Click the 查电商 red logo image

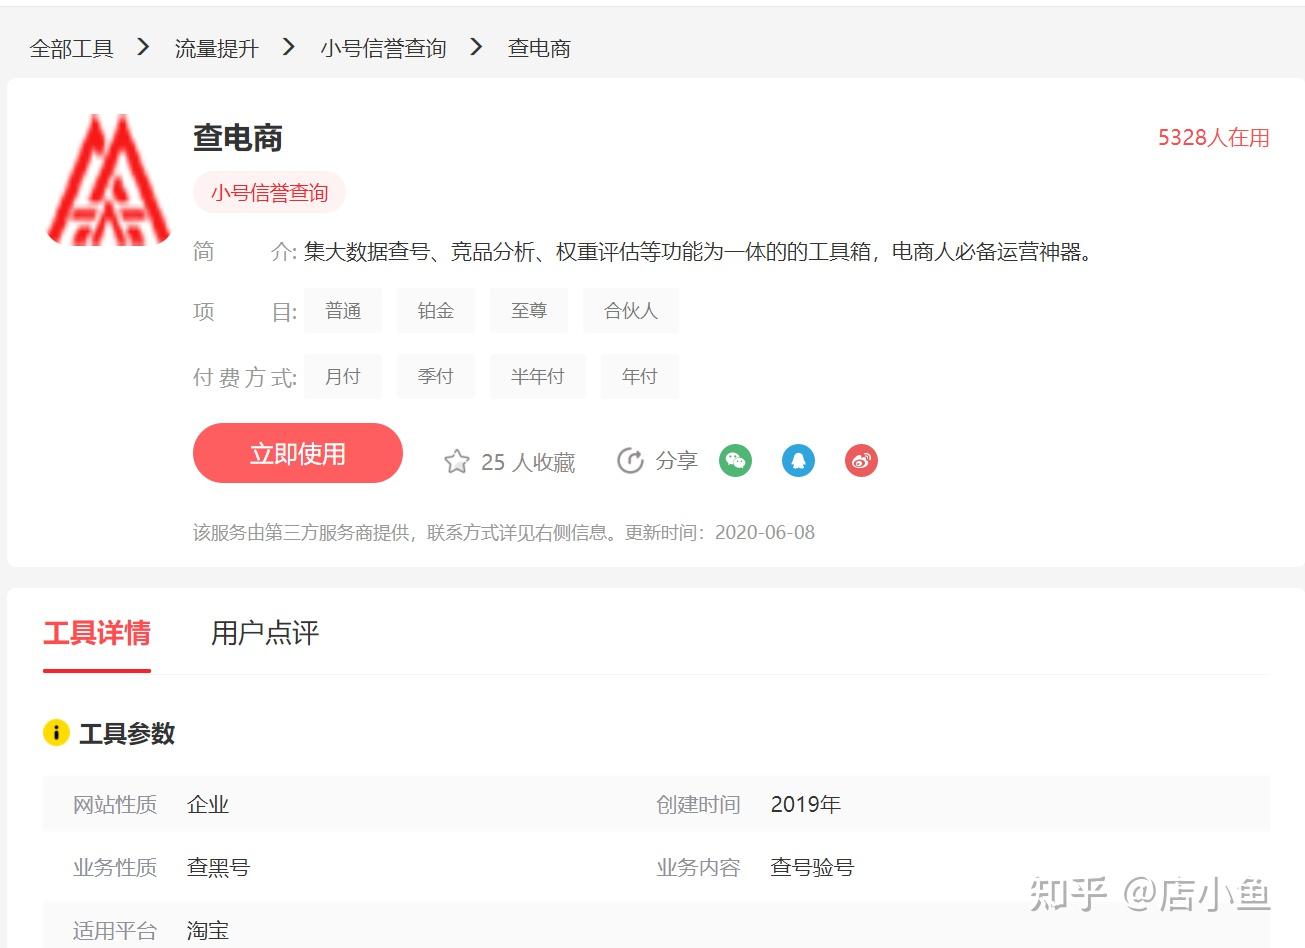(x=109, y=179)
